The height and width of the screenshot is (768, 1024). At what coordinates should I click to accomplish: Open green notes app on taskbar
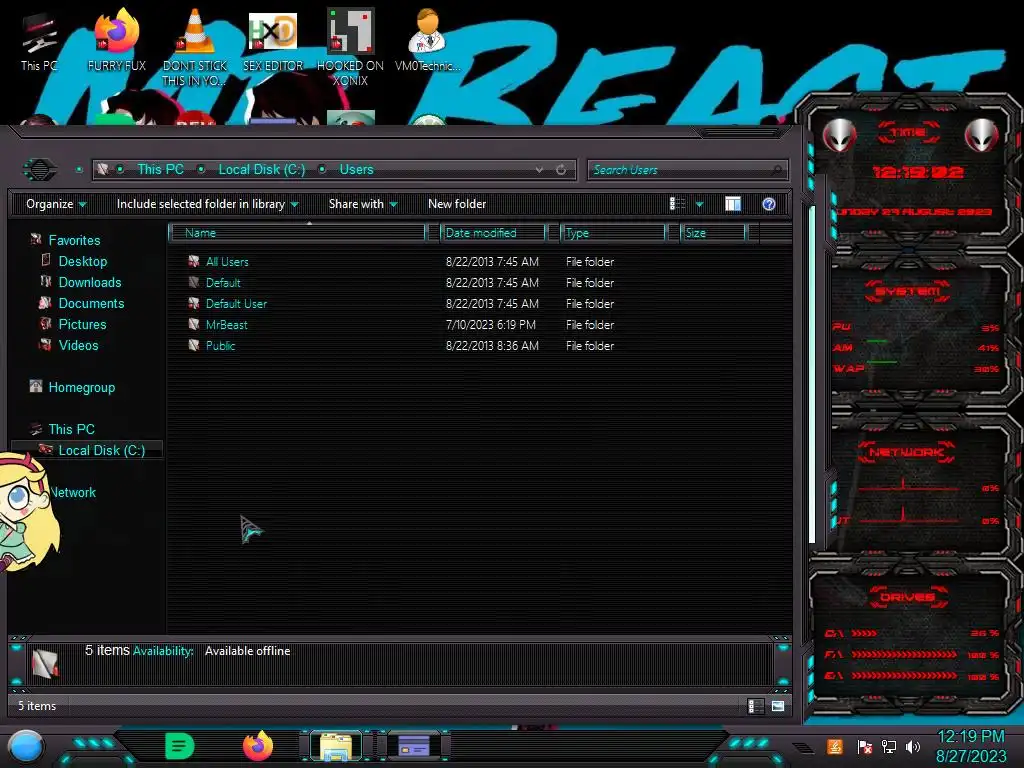[180, 746]
